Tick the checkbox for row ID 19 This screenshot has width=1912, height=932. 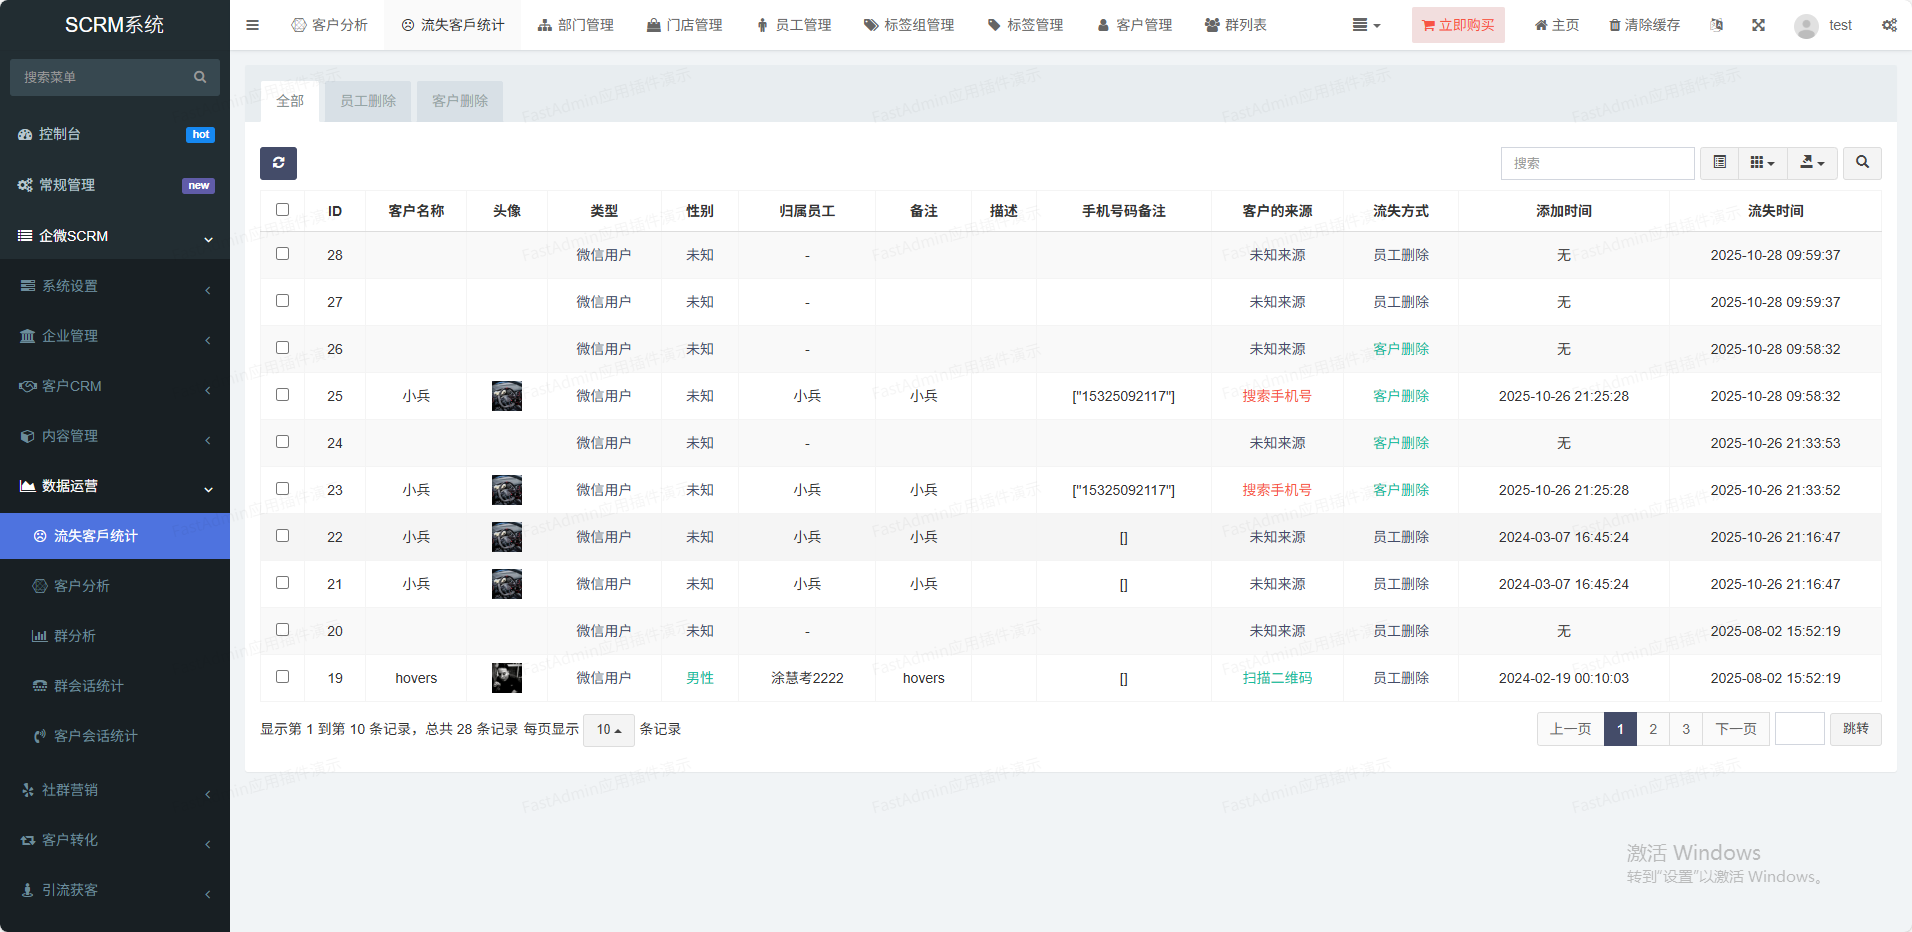tap(282, 677)
